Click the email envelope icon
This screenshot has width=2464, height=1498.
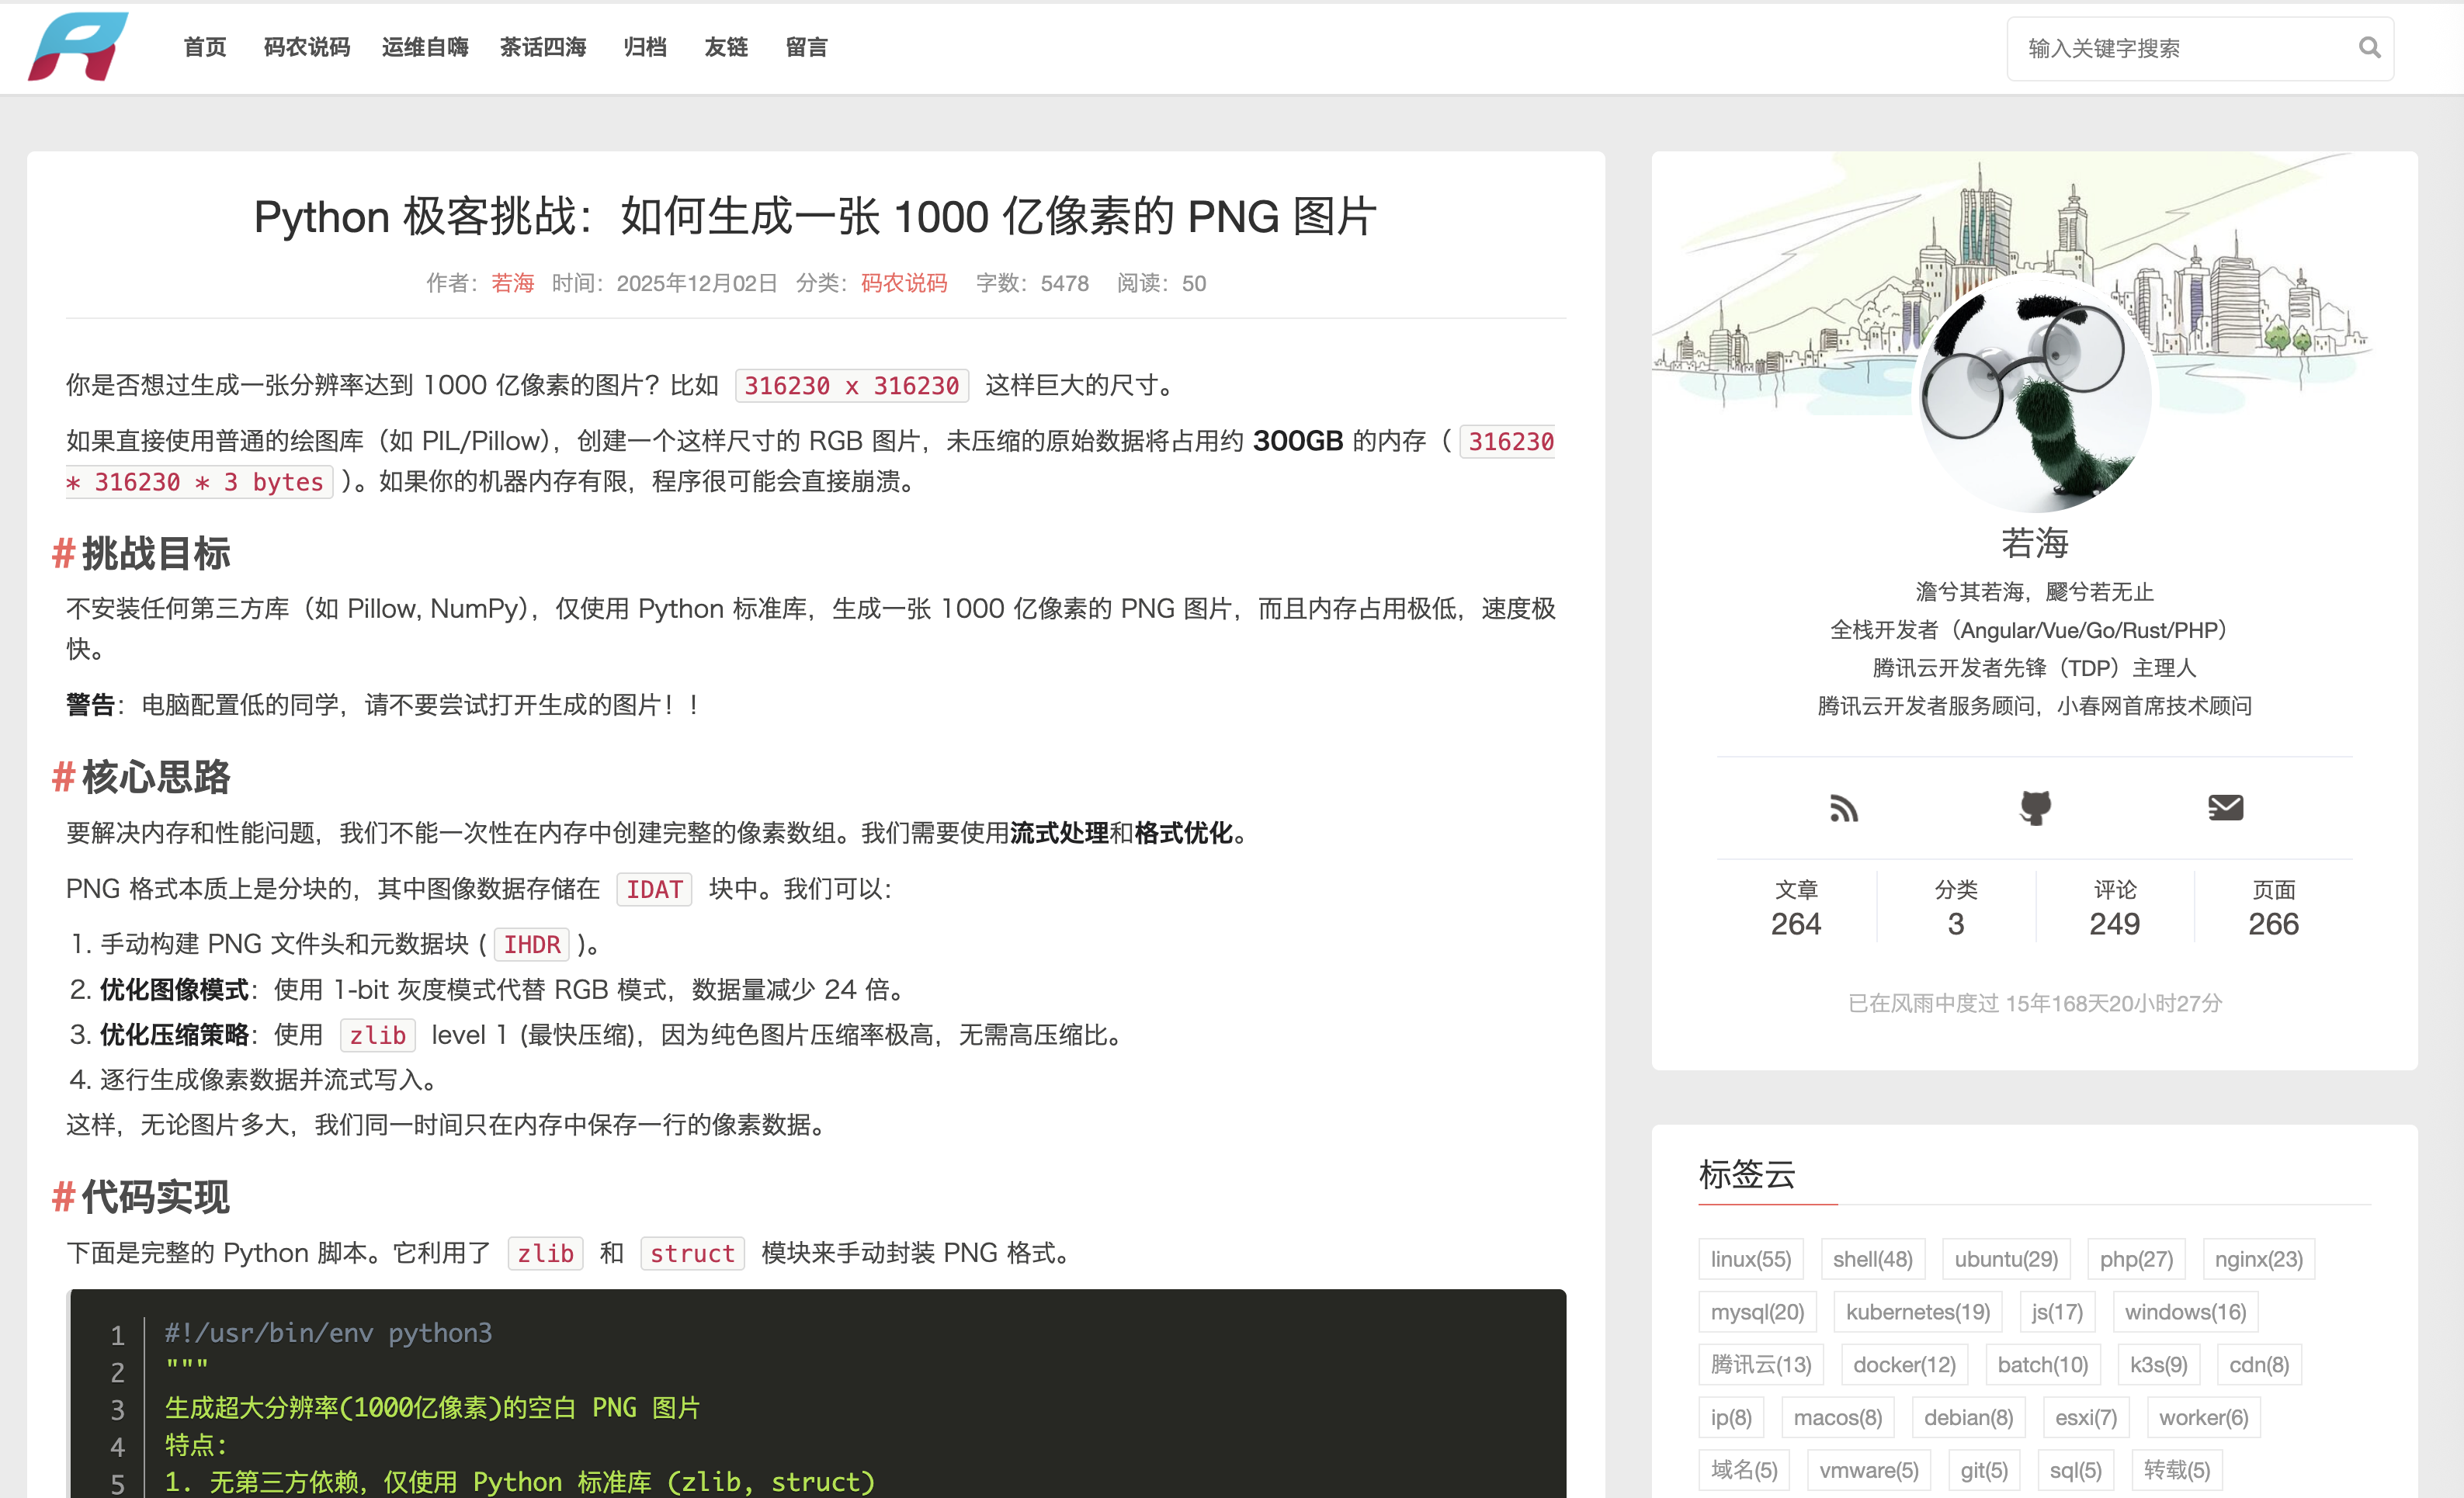pyautogui.click(x=2225, y=808)
